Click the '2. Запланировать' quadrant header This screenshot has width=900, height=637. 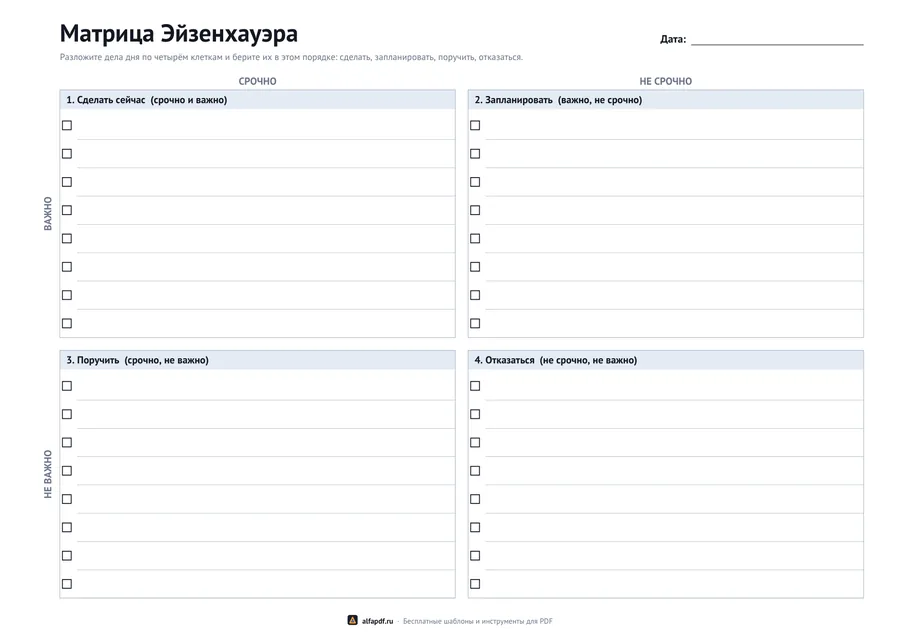[x=666, y=100]
